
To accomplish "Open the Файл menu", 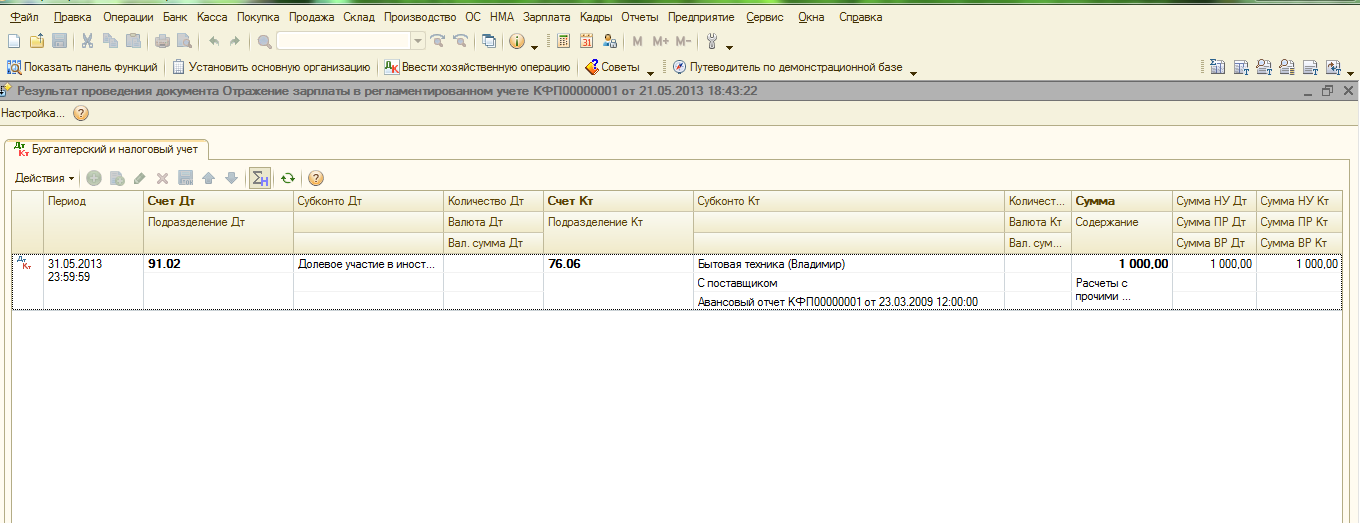I will [25, 17].
